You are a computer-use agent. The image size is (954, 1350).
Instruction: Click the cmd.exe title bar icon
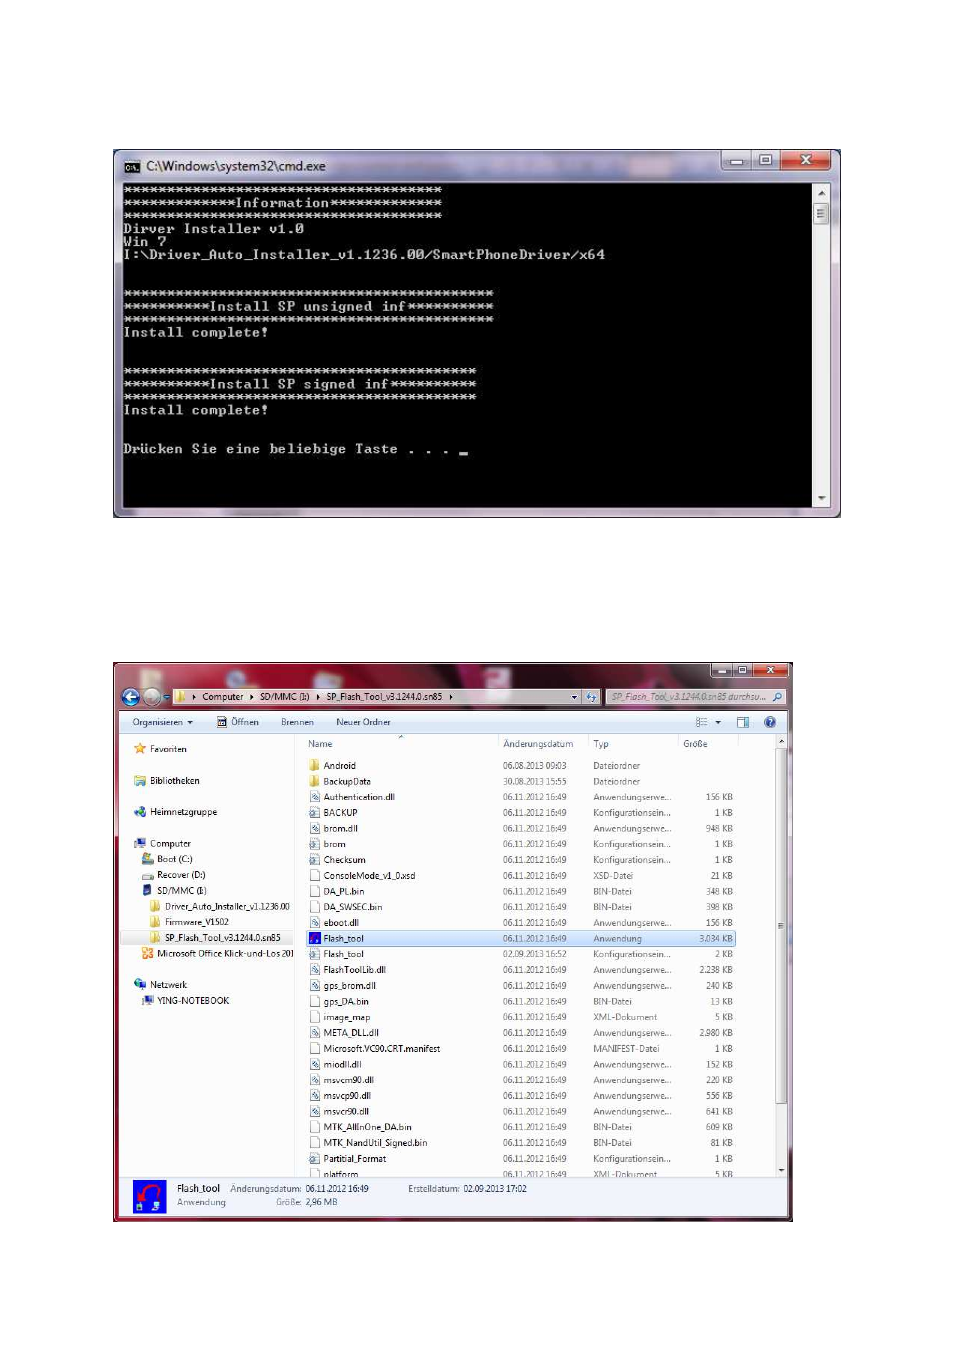131,166
